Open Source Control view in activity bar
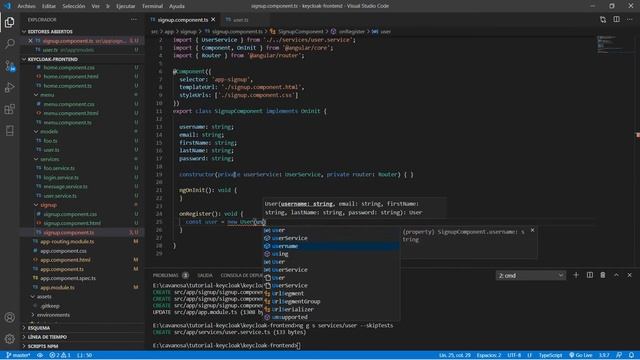The width and height of the screenshot is (640, 360). point(10,66)
